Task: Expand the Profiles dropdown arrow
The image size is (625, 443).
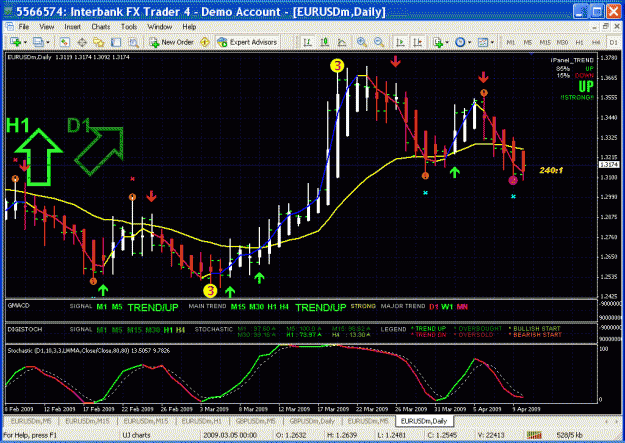Action: pos(48,42)
